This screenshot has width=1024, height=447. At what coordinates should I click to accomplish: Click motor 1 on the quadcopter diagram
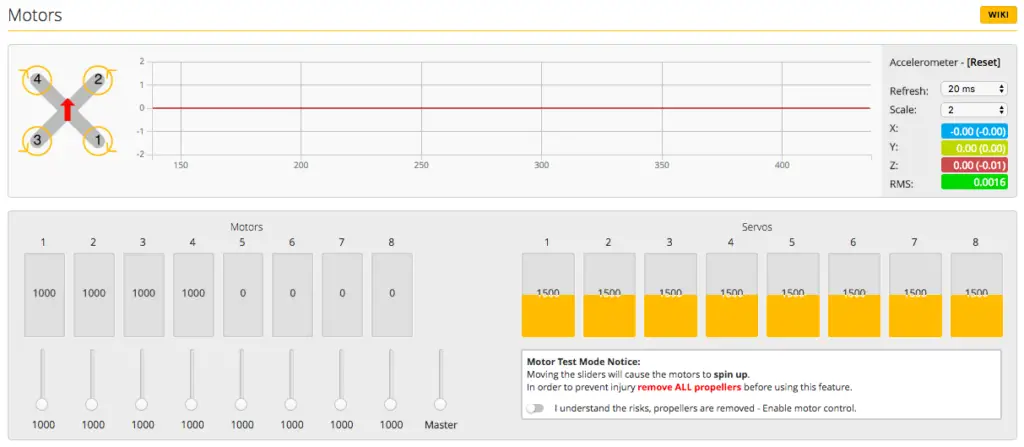[x=98, y=140]
